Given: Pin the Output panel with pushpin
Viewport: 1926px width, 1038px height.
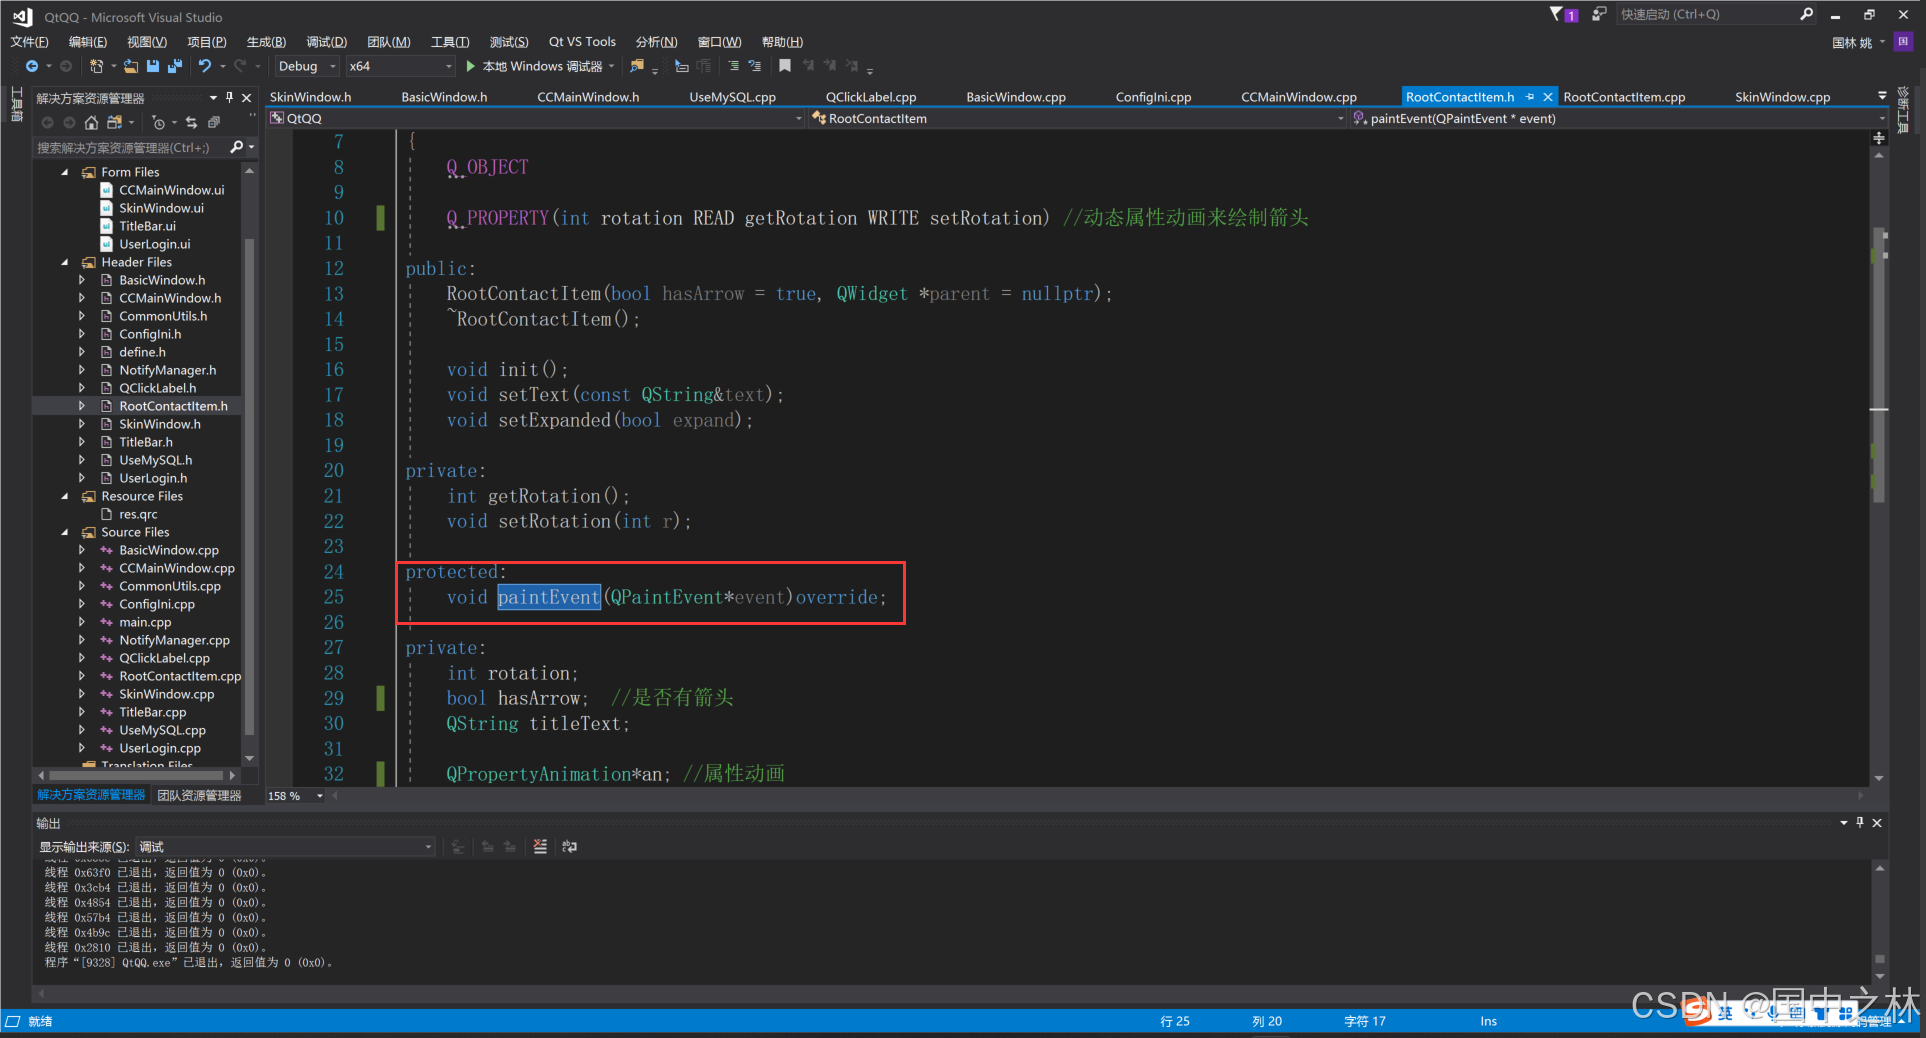Looking at the screenshot, I should pos(1860,822).
